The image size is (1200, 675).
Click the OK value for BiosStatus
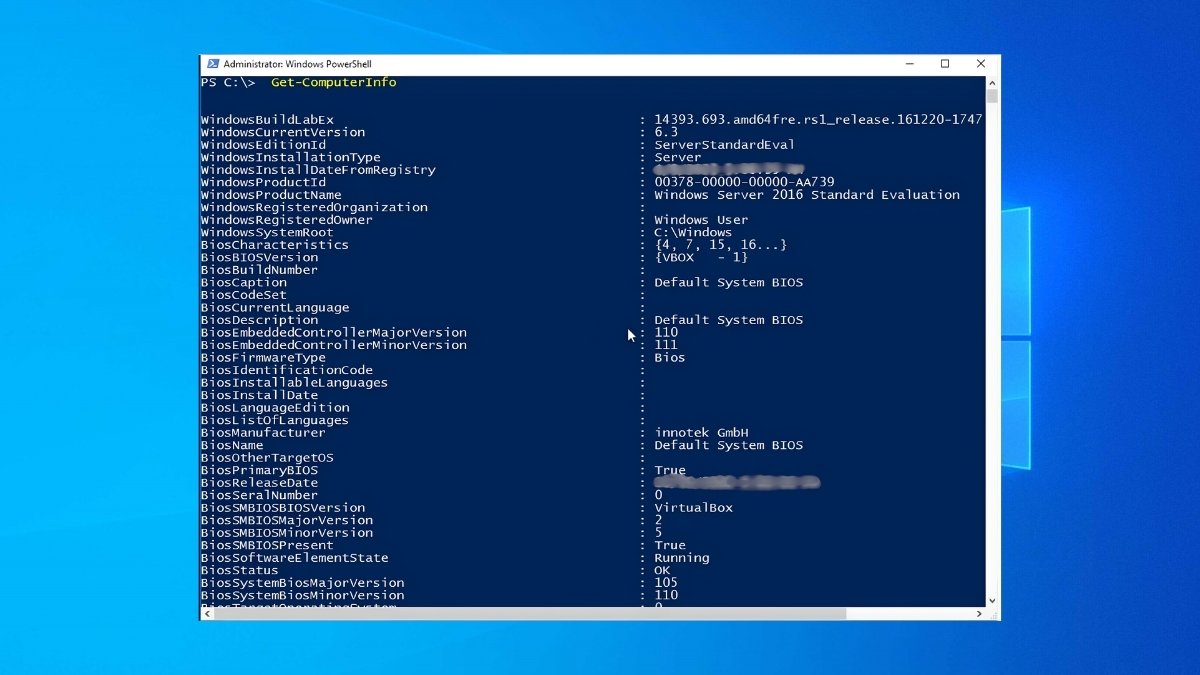[662, 570]
